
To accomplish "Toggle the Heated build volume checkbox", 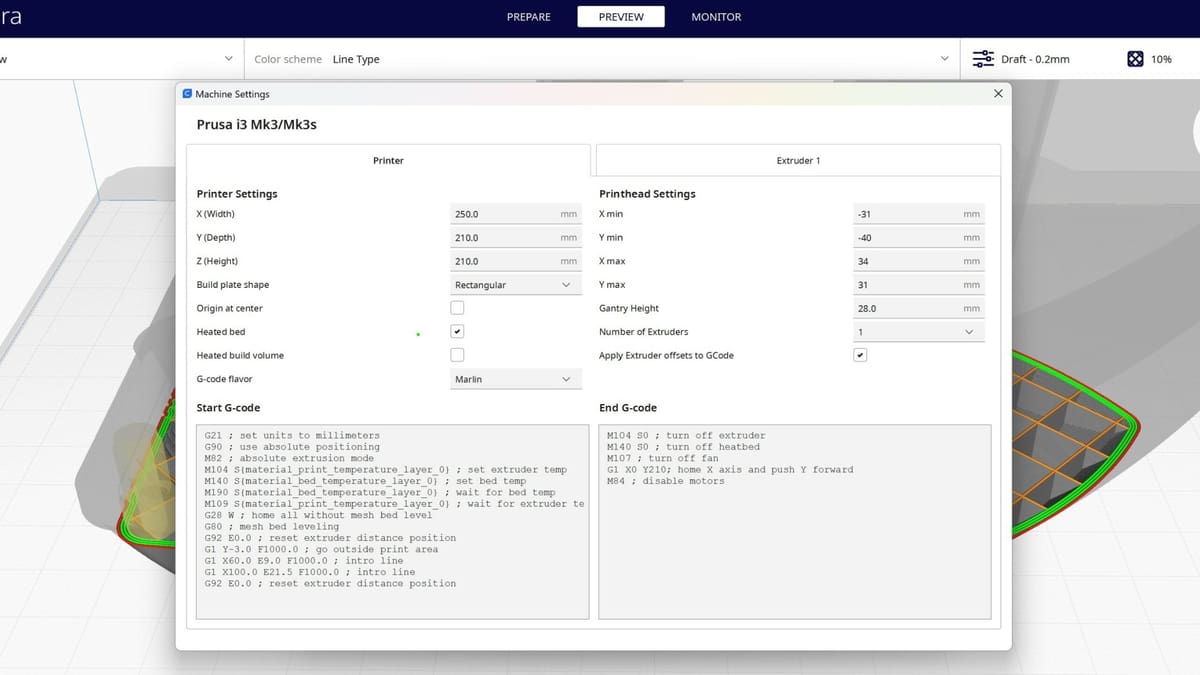I will (x=457, y=355).
